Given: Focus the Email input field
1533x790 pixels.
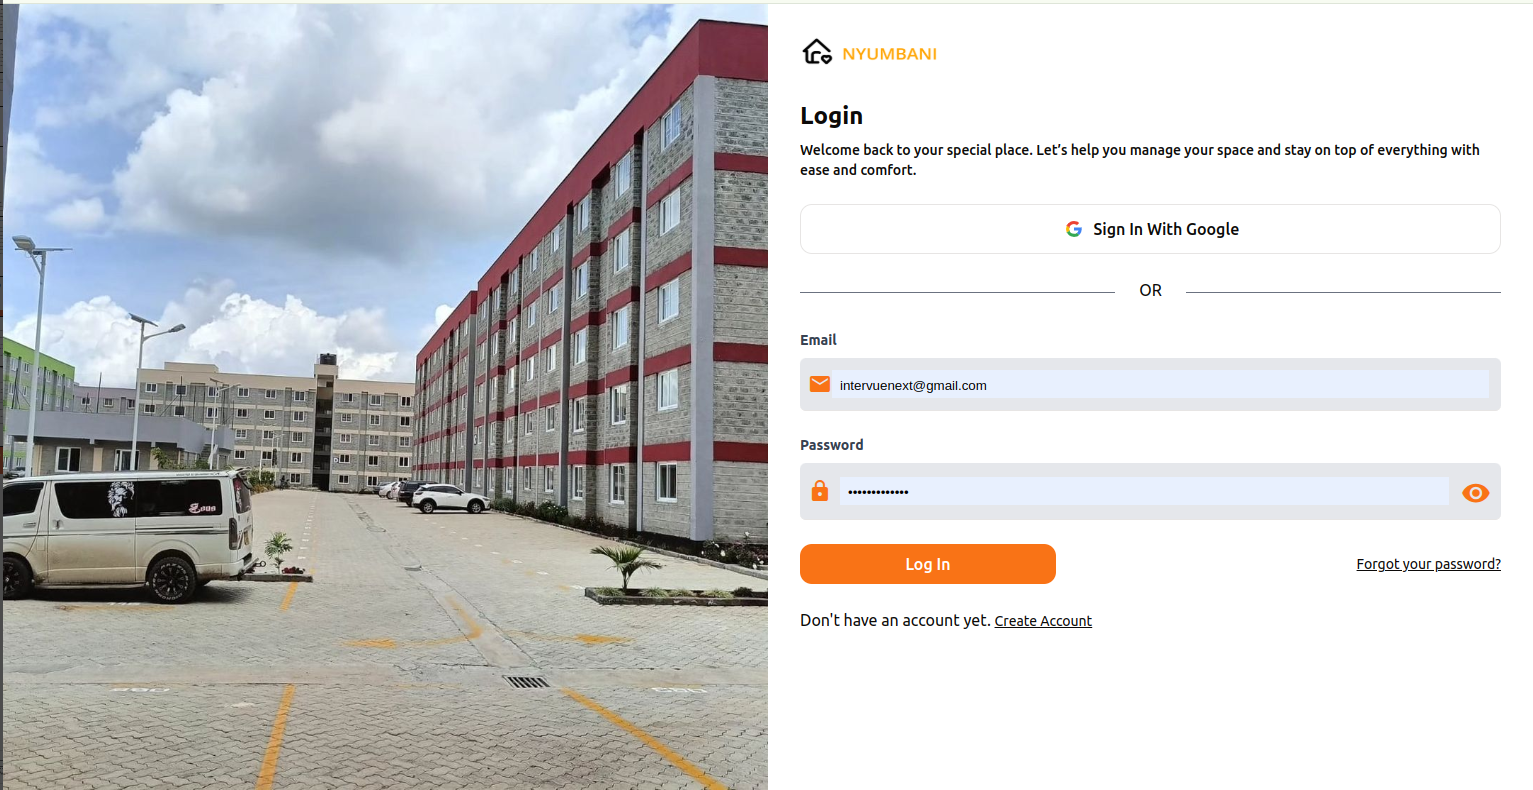Looking at the screenshot, I should coord(1160,385).
